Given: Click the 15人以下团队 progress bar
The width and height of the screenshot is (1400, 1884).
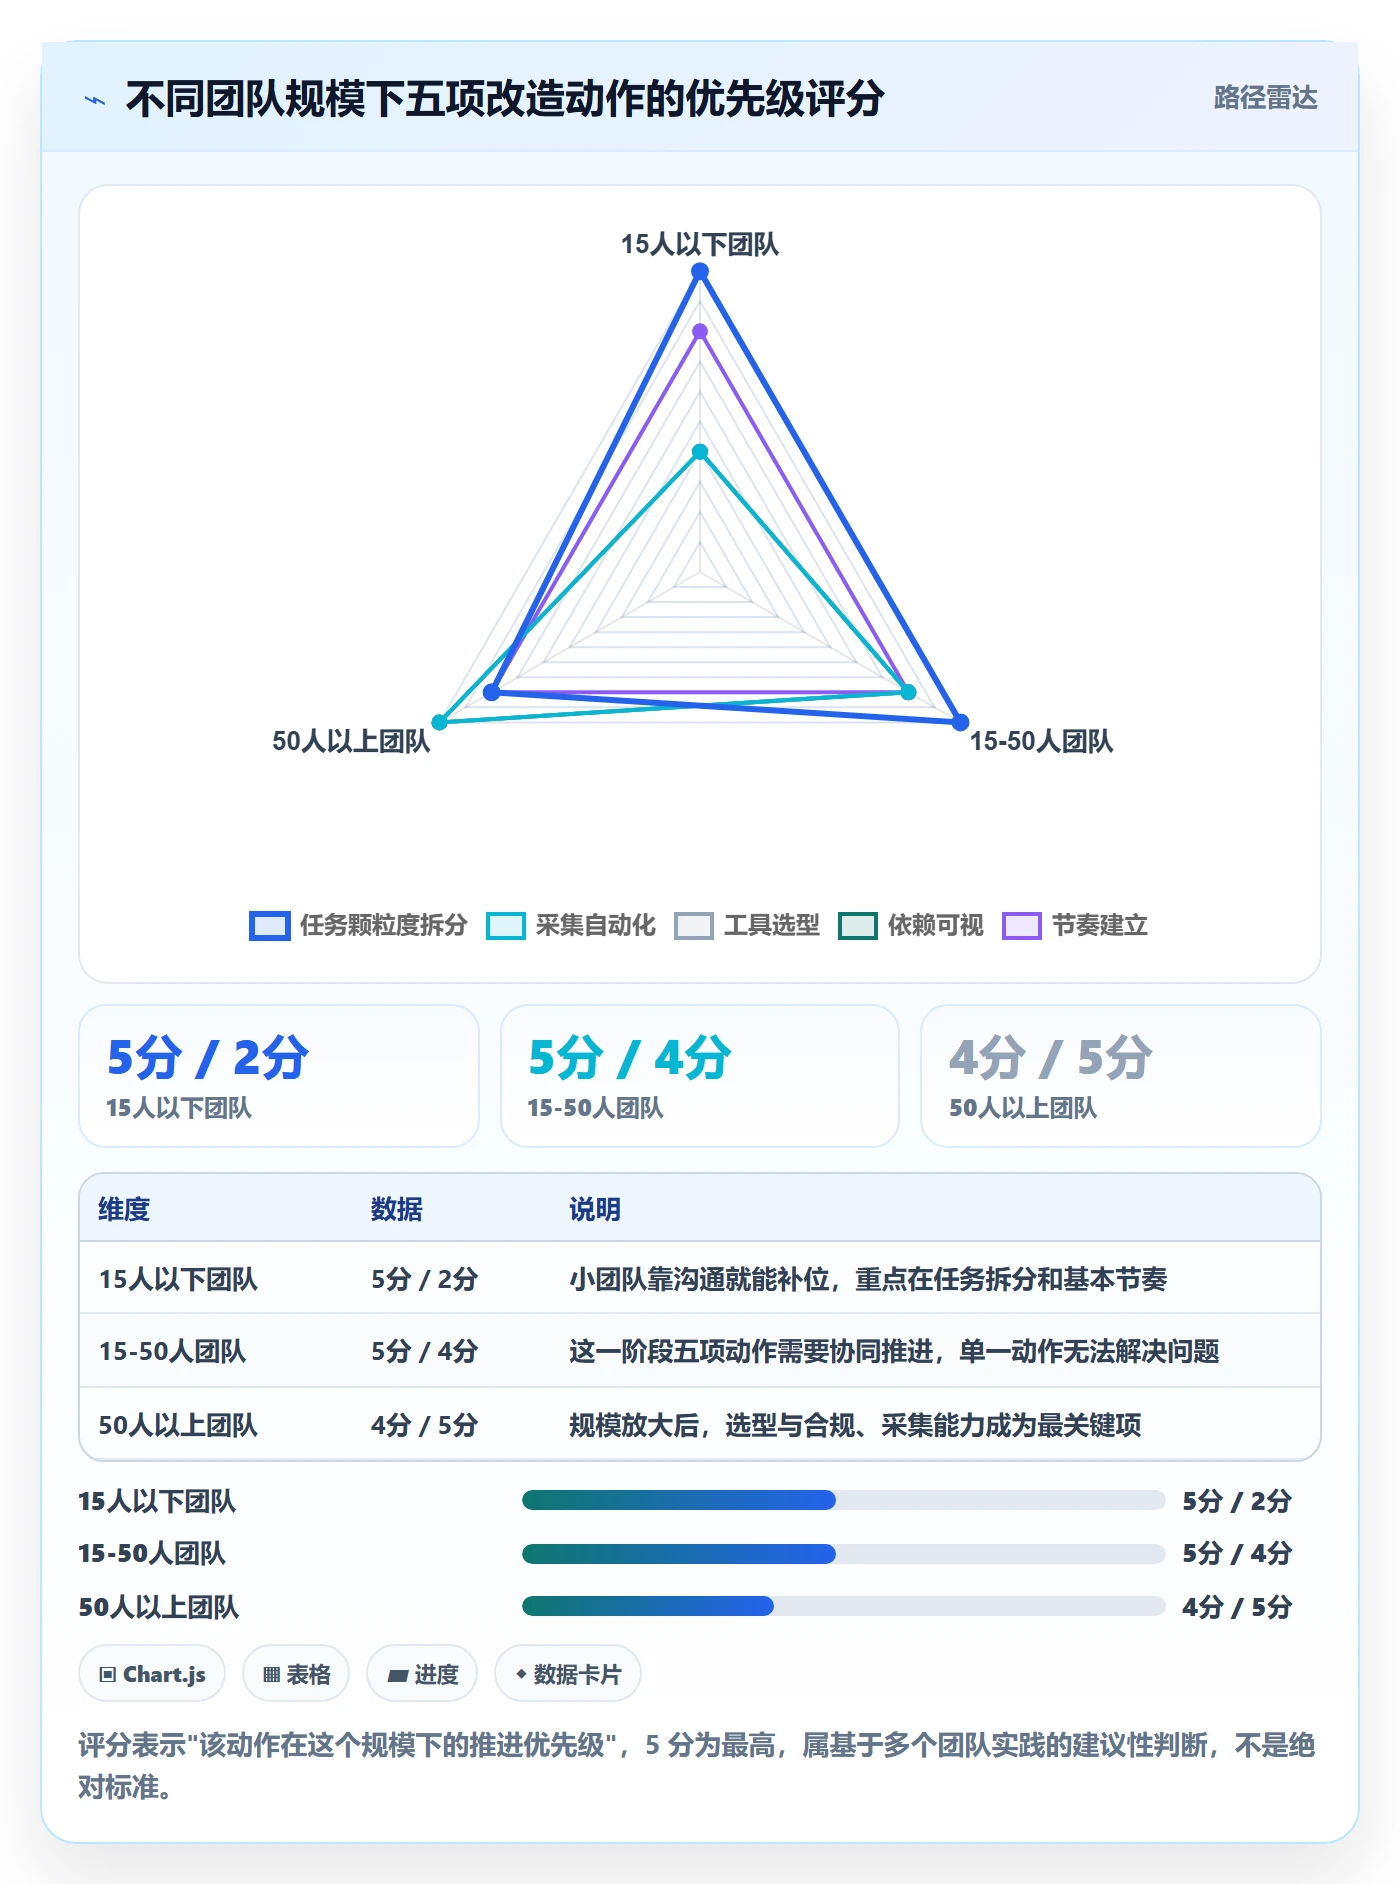Looking at the screenshot, I should click(x=843, y=1500).
